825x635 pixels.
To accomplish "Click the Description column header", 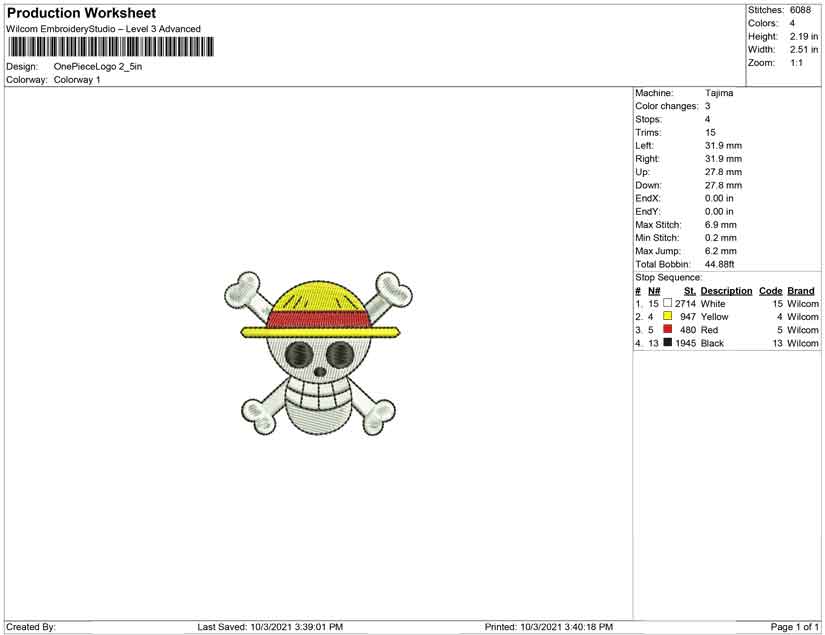I will click(726, 291).
